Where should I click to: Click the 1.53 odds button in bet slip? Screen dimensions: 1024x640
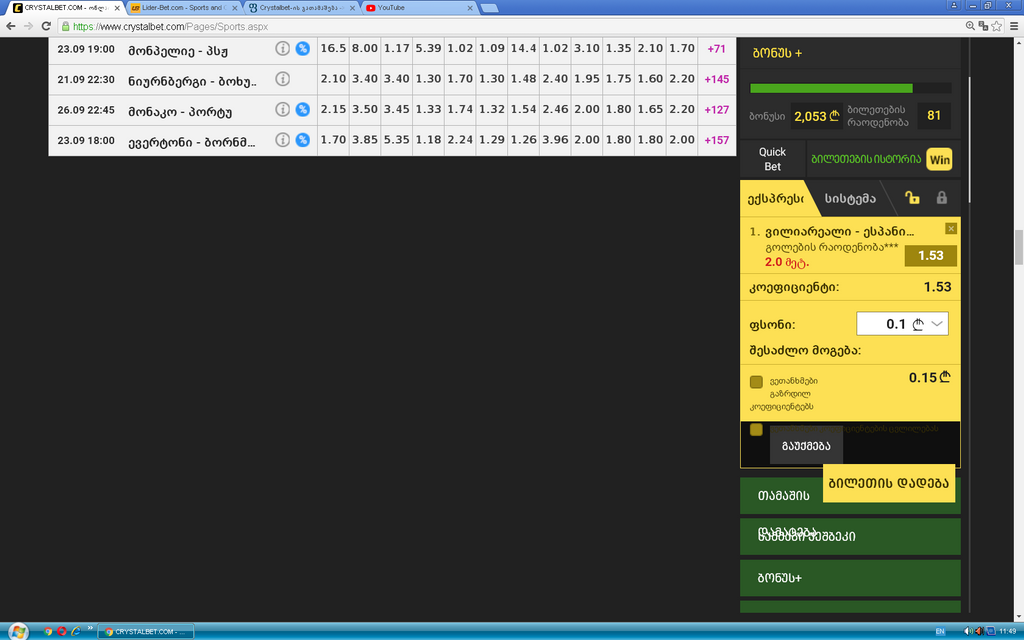[x=931, y=255]
